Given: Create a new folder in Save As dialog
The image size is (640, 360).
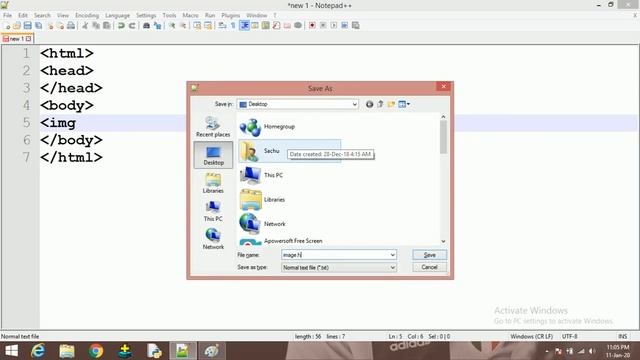Looking at the screenshot, I should tap(391, 104).
